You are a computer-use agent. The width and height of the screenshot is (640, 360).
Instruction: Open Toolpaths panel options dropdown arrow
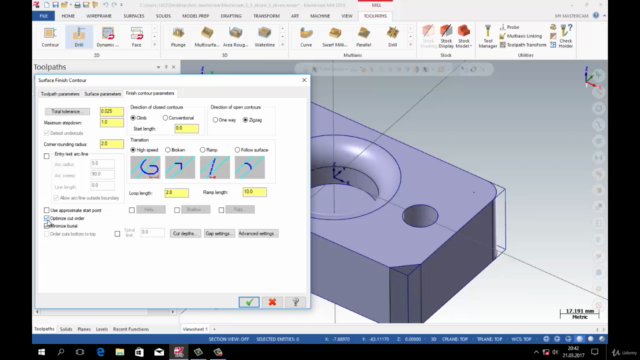[x=158, y=67]
